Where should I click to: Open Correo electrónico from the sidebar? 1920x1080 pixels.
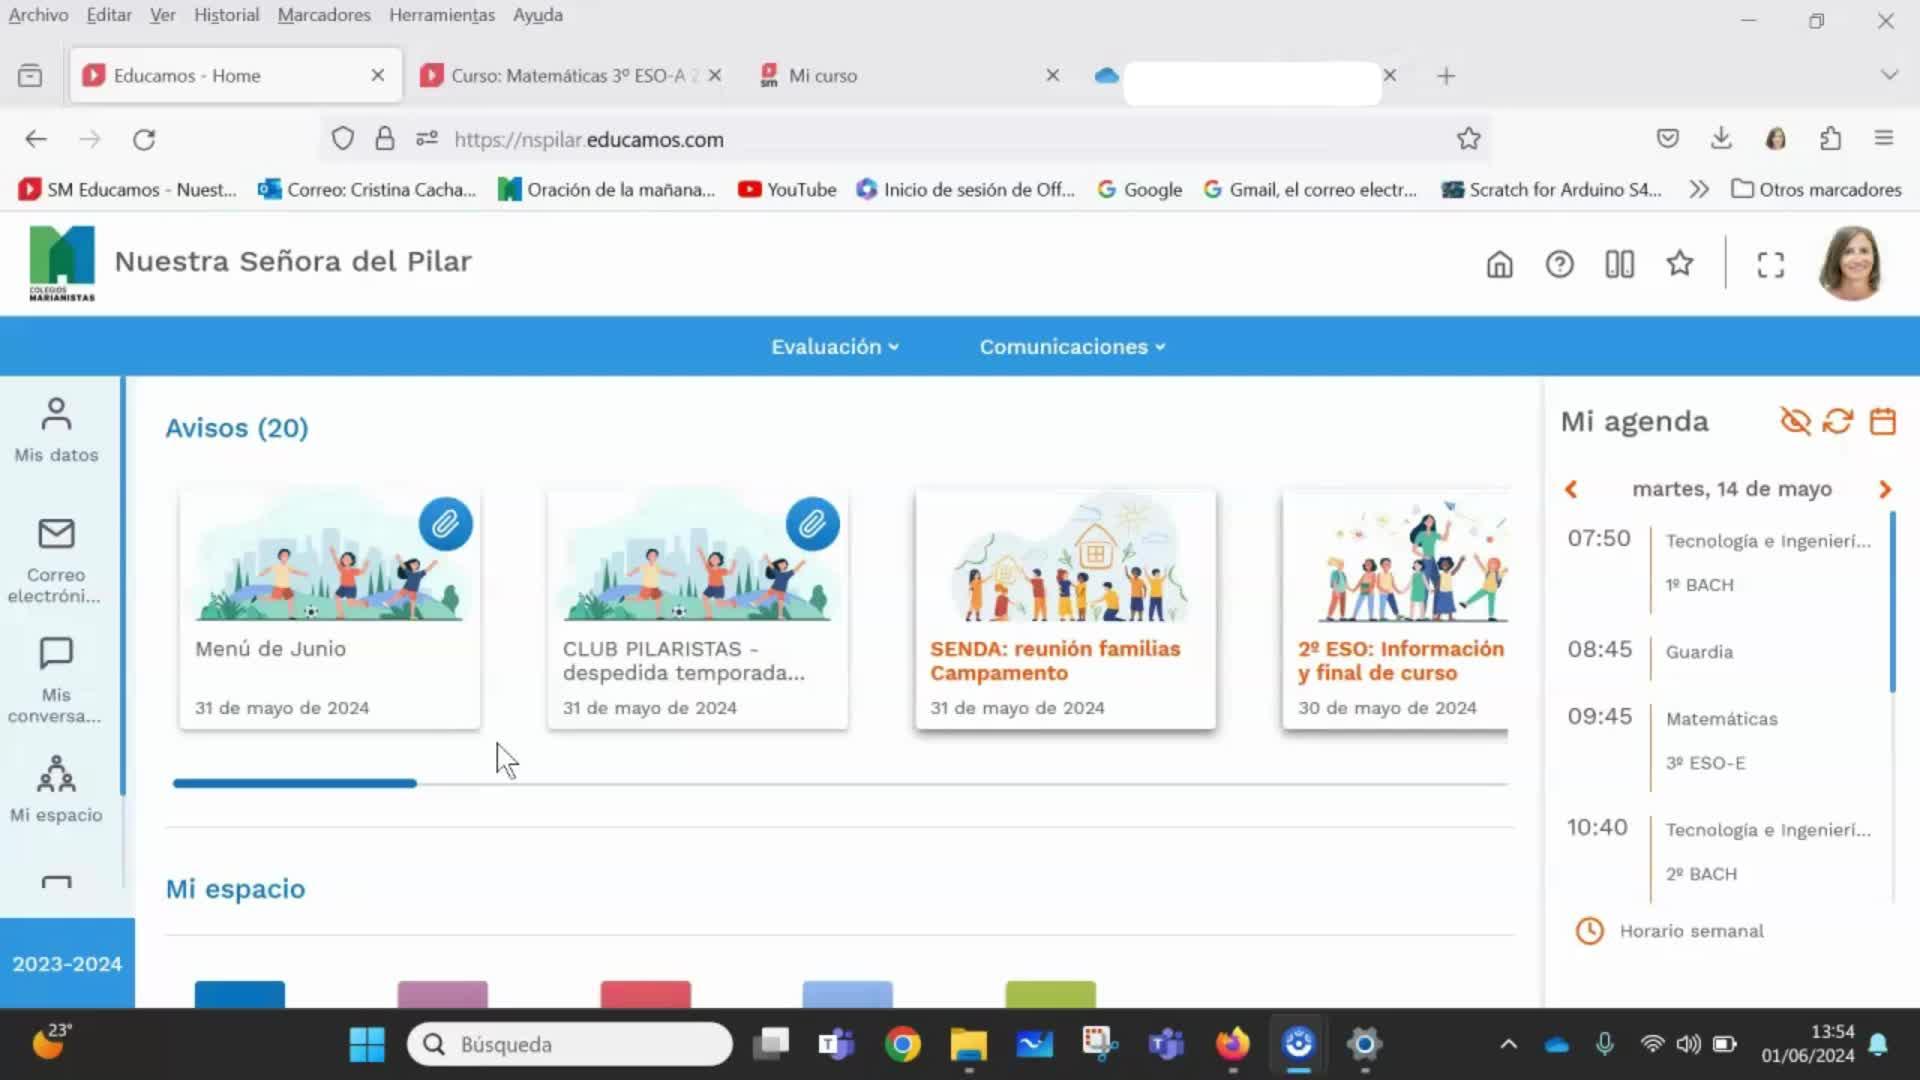[56, 560]
